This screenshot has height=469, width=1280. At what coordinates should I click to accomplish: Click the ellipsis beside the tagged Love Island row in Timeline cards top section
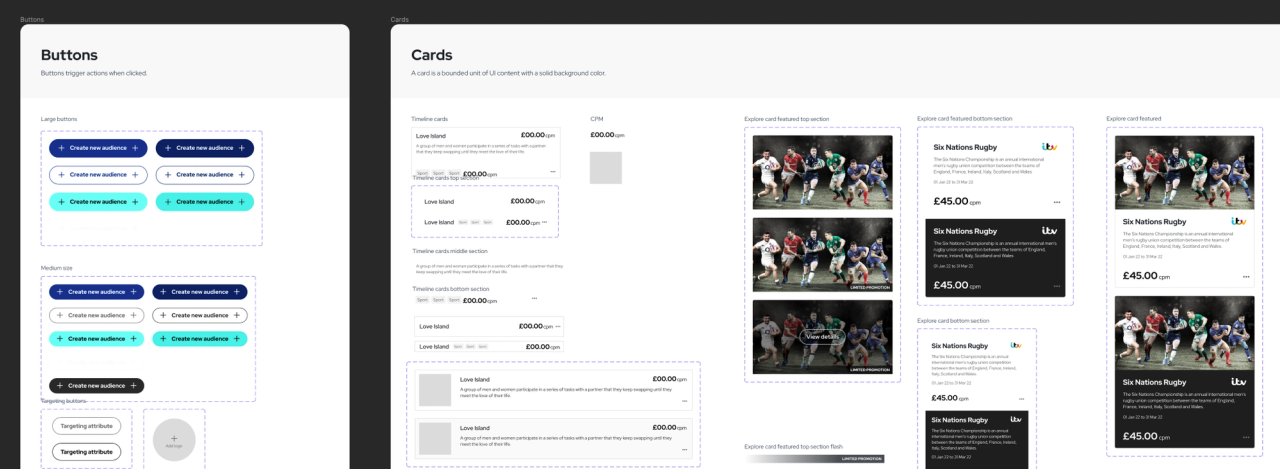tap(545, 222)
